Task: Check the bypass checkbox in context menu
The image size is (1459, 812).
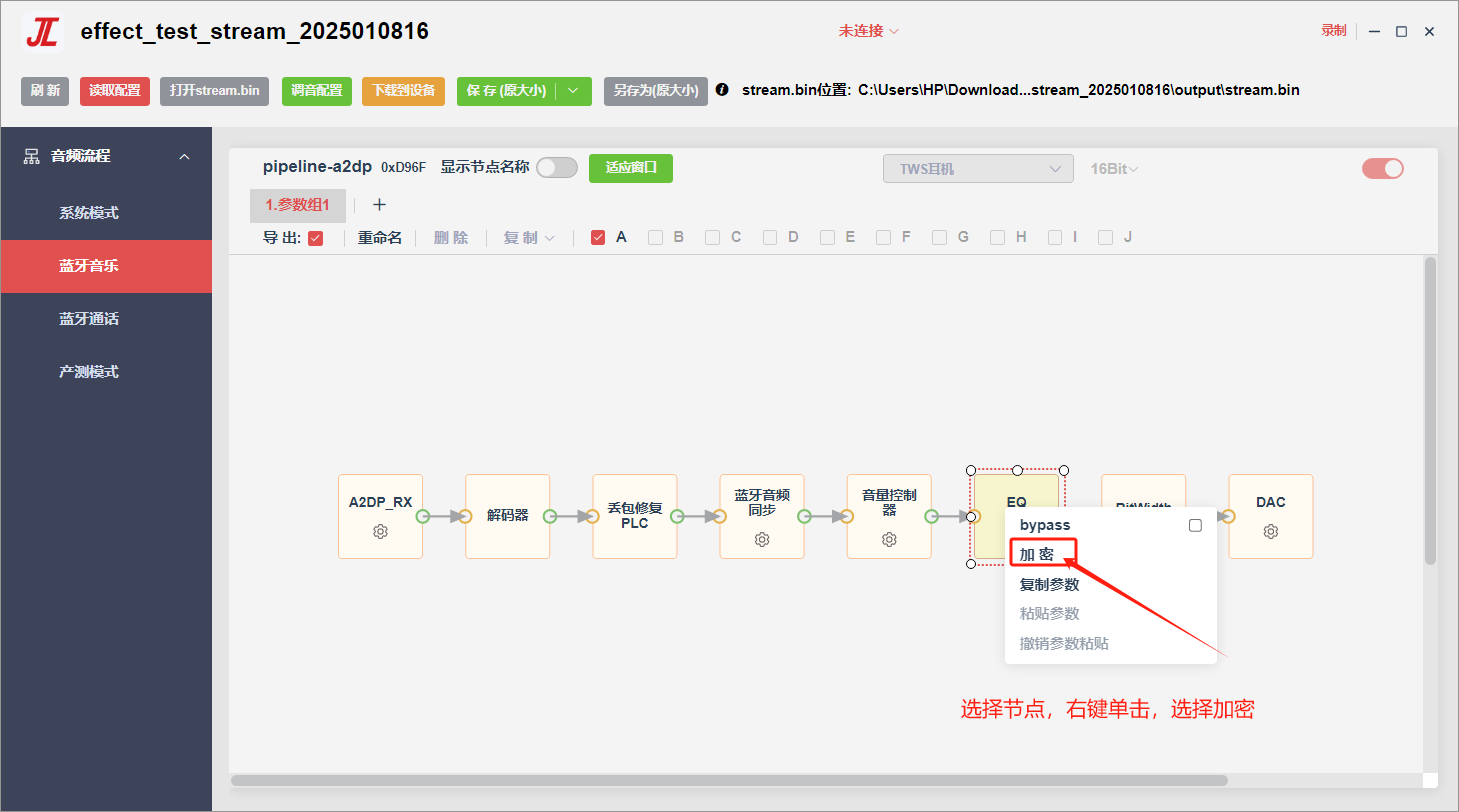Action: (1195, 525)
